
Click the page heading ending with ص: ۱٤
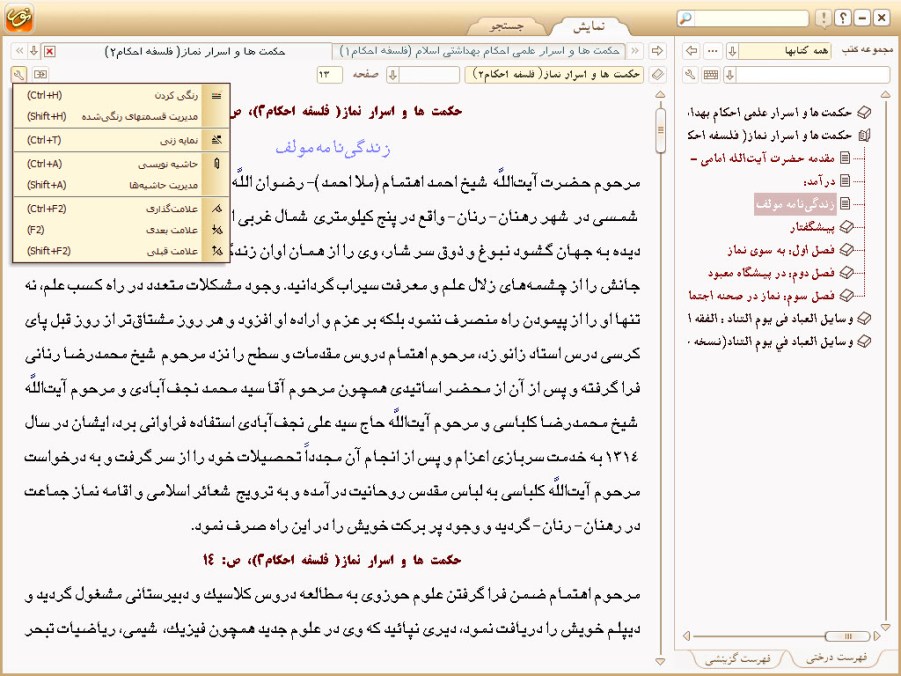pos(332,560)
